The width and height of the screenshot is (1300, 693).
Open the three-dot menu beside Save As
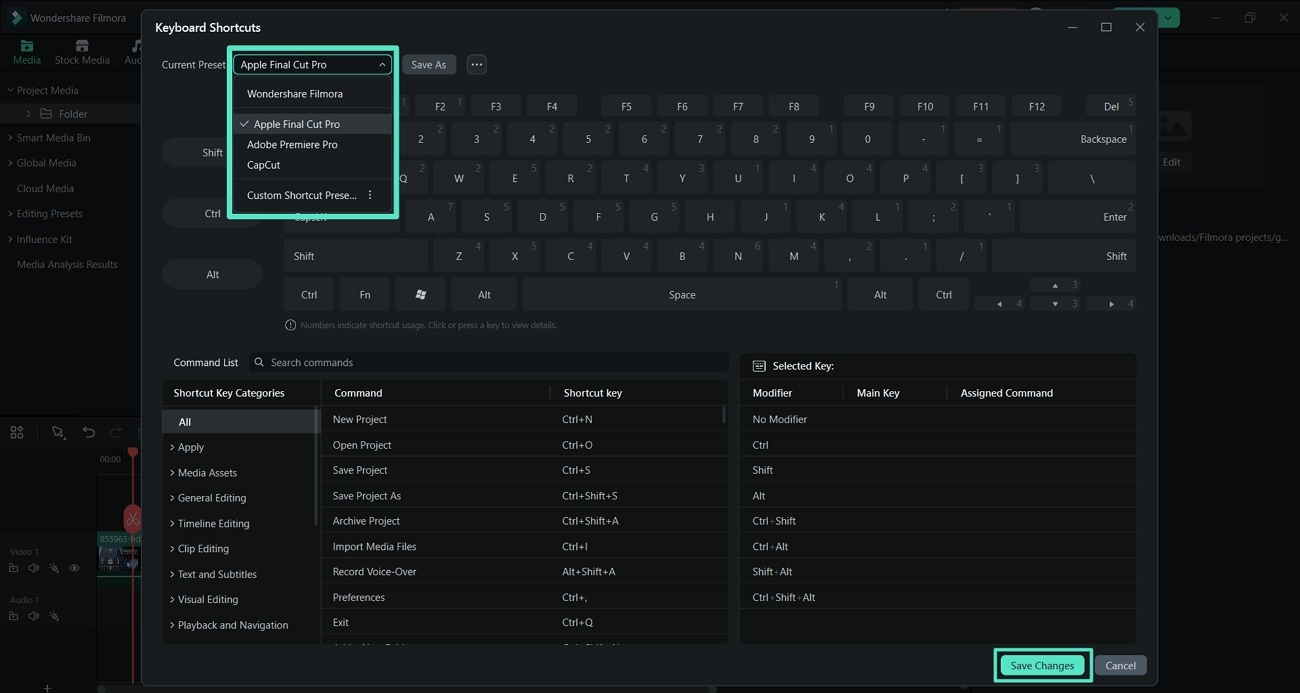pyautogui.click(x=476, y=64)
